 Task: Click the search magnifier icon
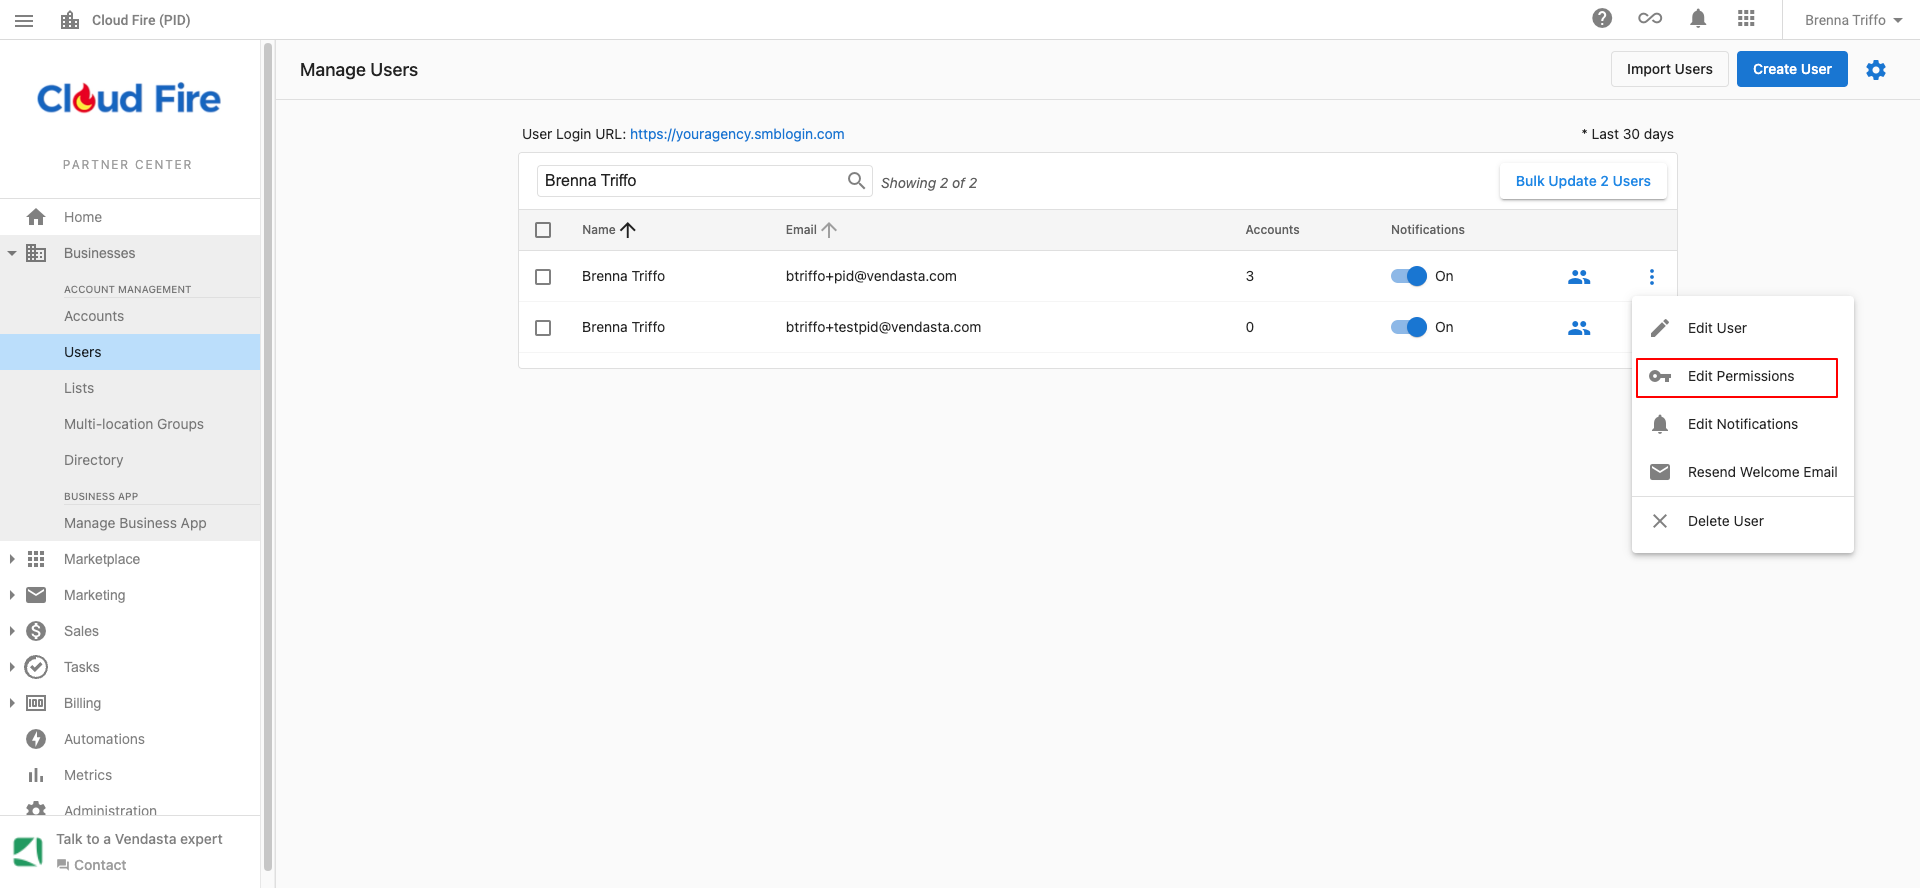point(856,180)
